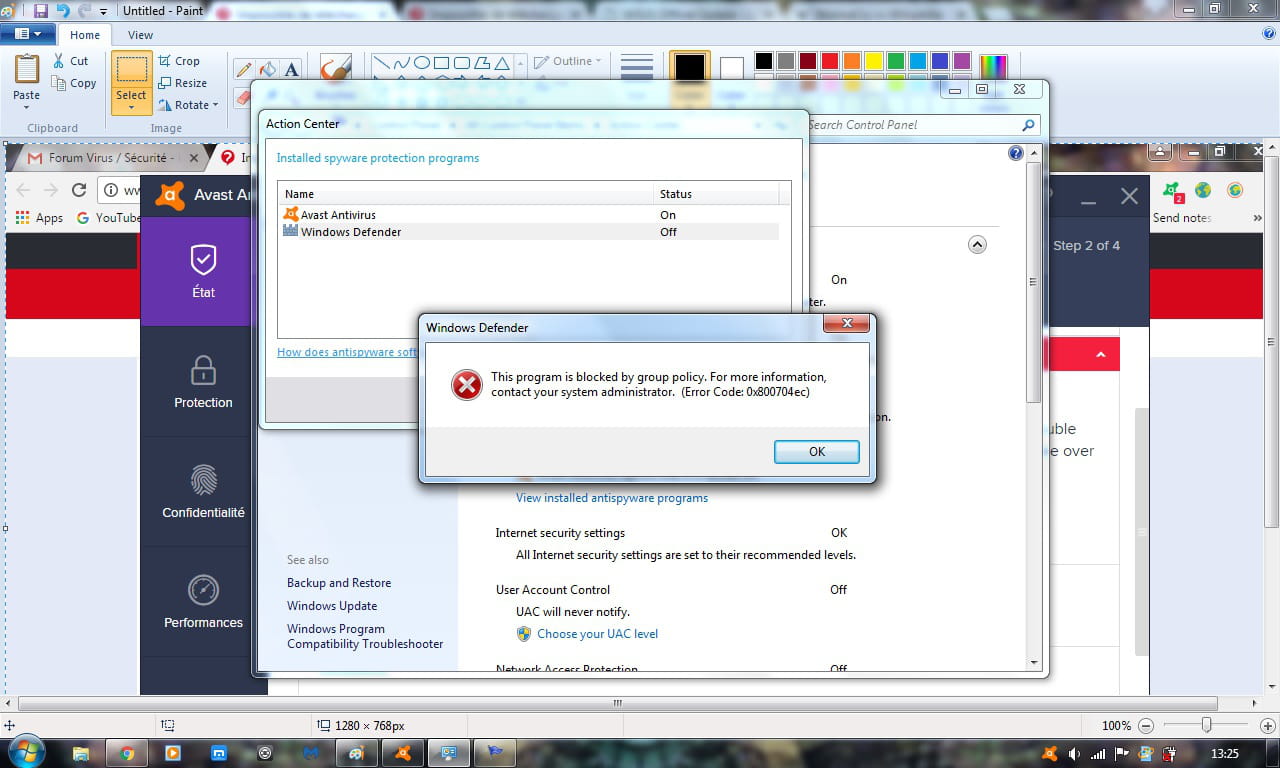
Task: Select the Brushes tool
Action: point(335,68)
